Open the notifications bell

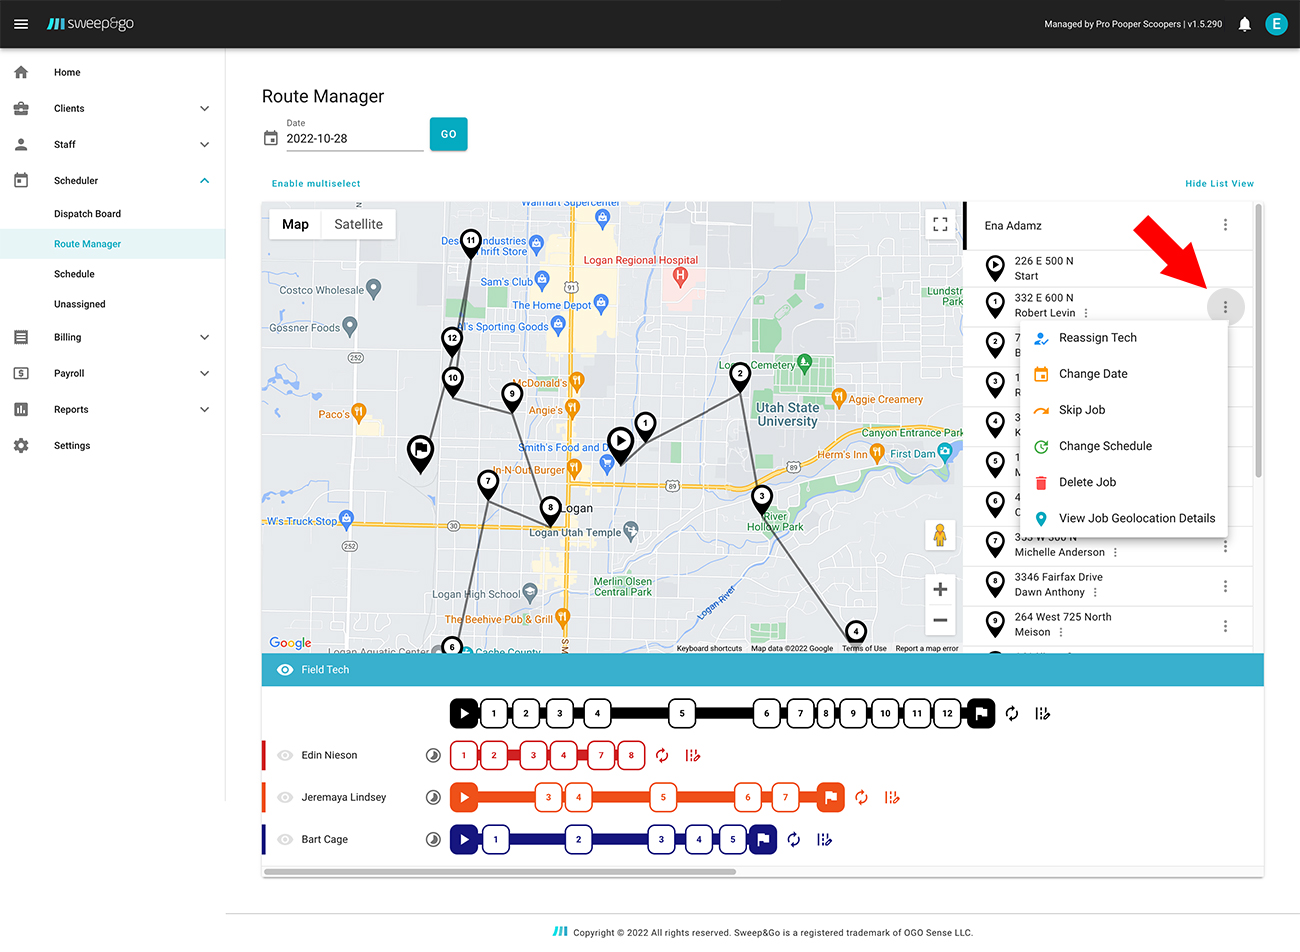(1244, 24)
